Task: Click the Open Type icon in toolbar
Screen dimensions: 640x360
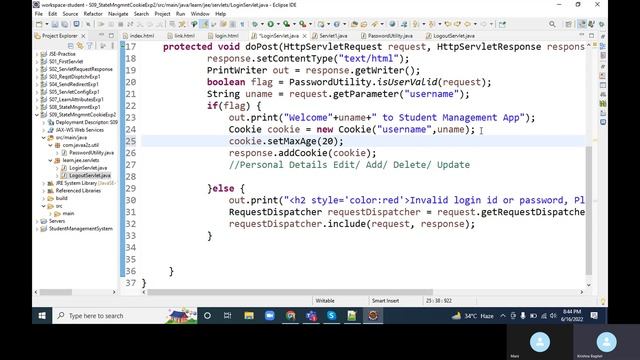Action: 354,24
